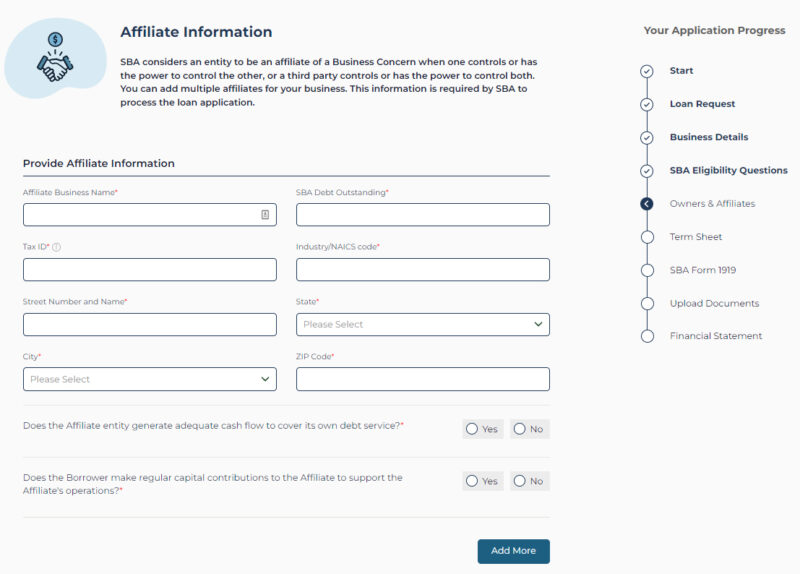The width and height of the screenshot is (800, 574).
Task: Click into the Industry/NAICS code field
Action: click(x=423, y=269)
